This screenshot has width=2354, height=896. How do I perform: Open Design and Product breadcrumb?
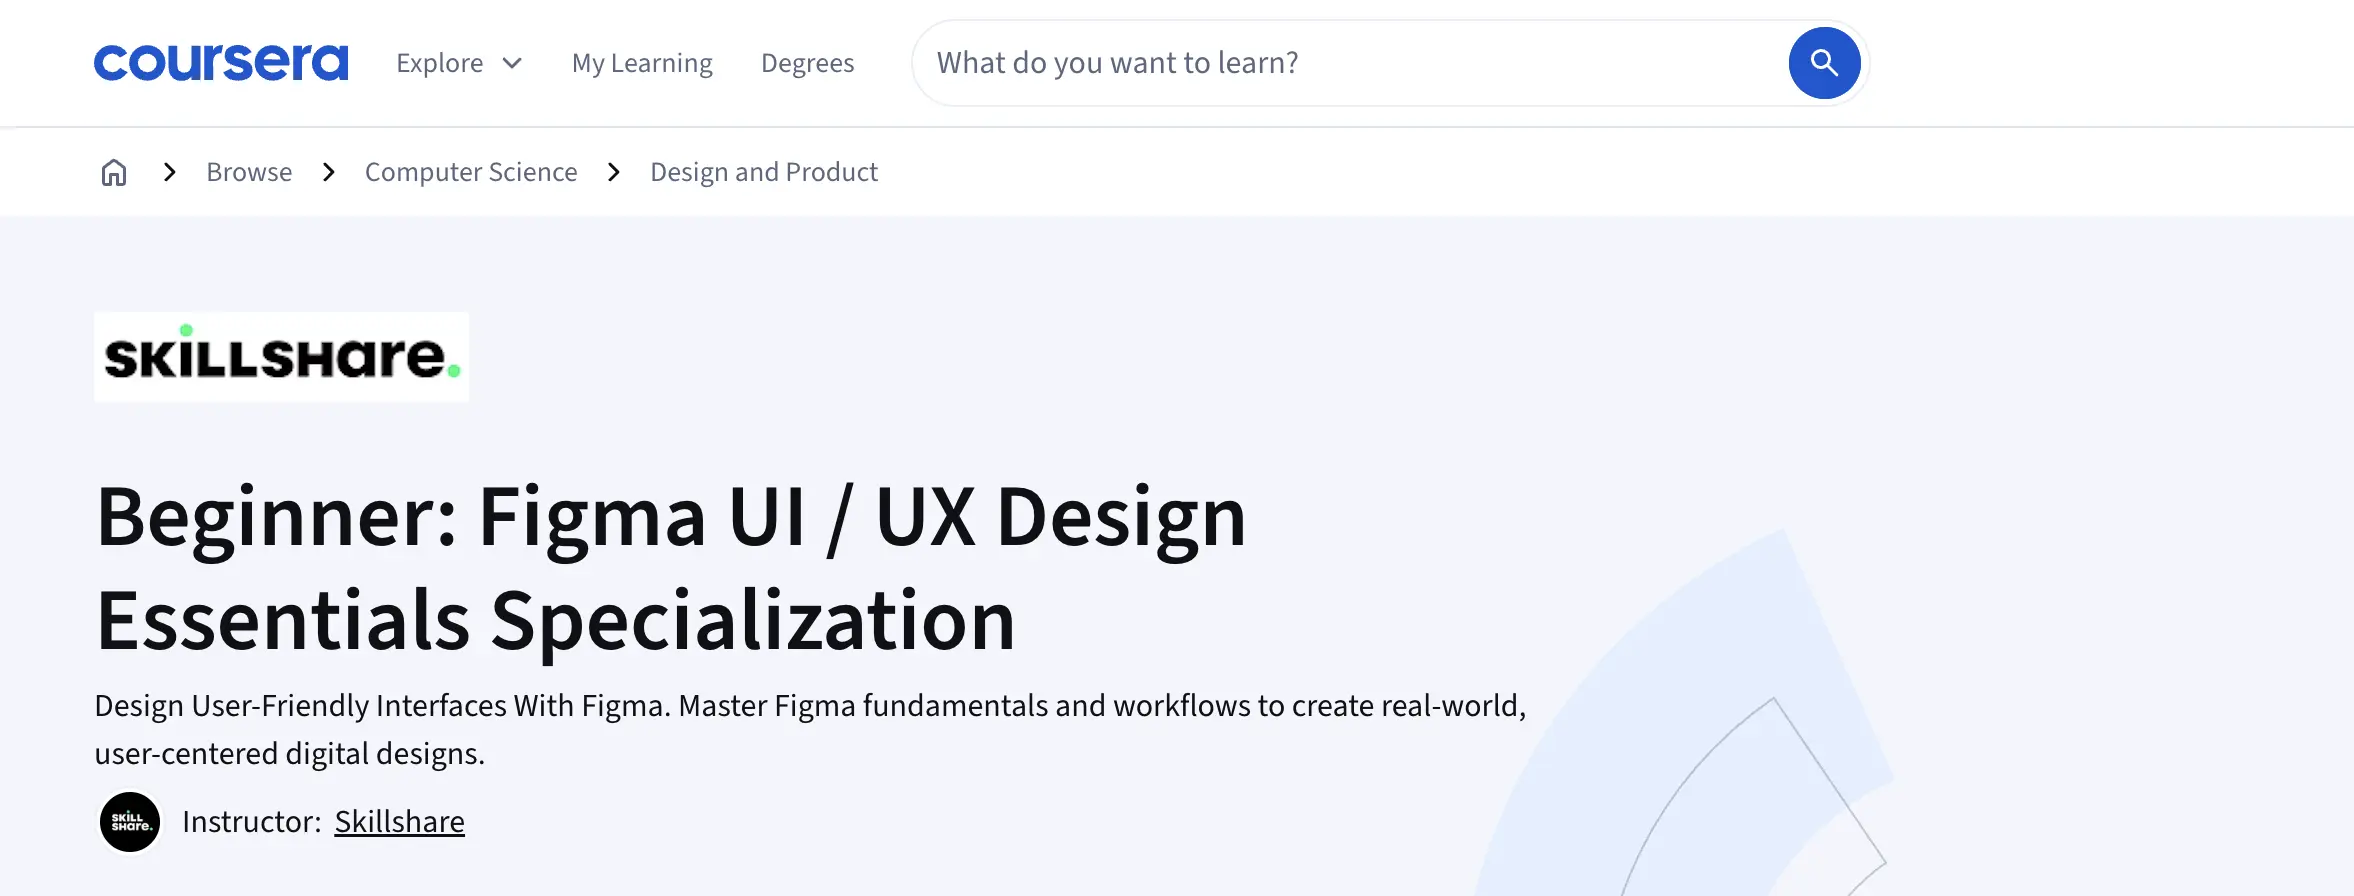click(764, 172)
